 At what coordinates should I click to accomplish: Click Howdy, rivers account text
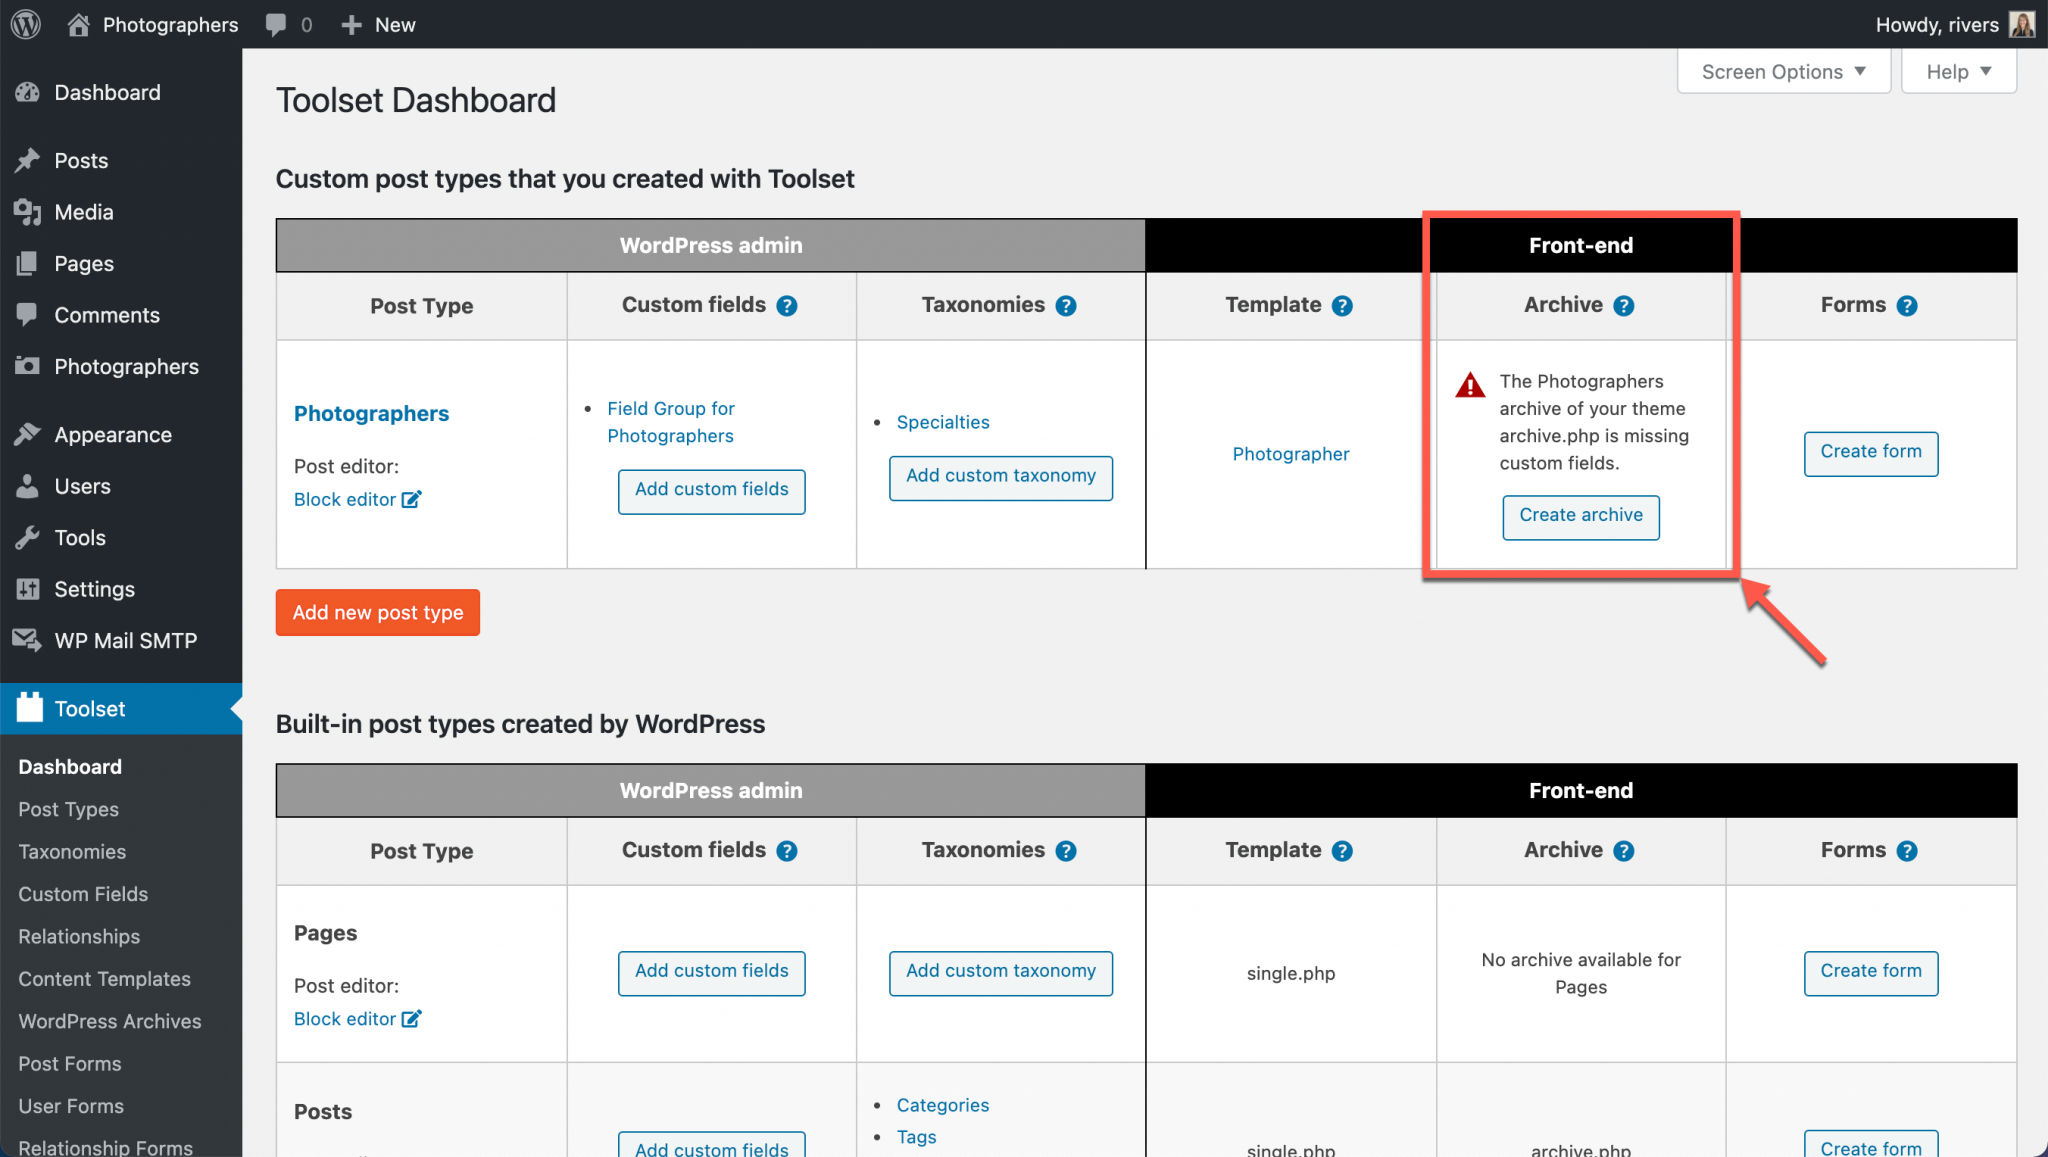(1937, 25)
